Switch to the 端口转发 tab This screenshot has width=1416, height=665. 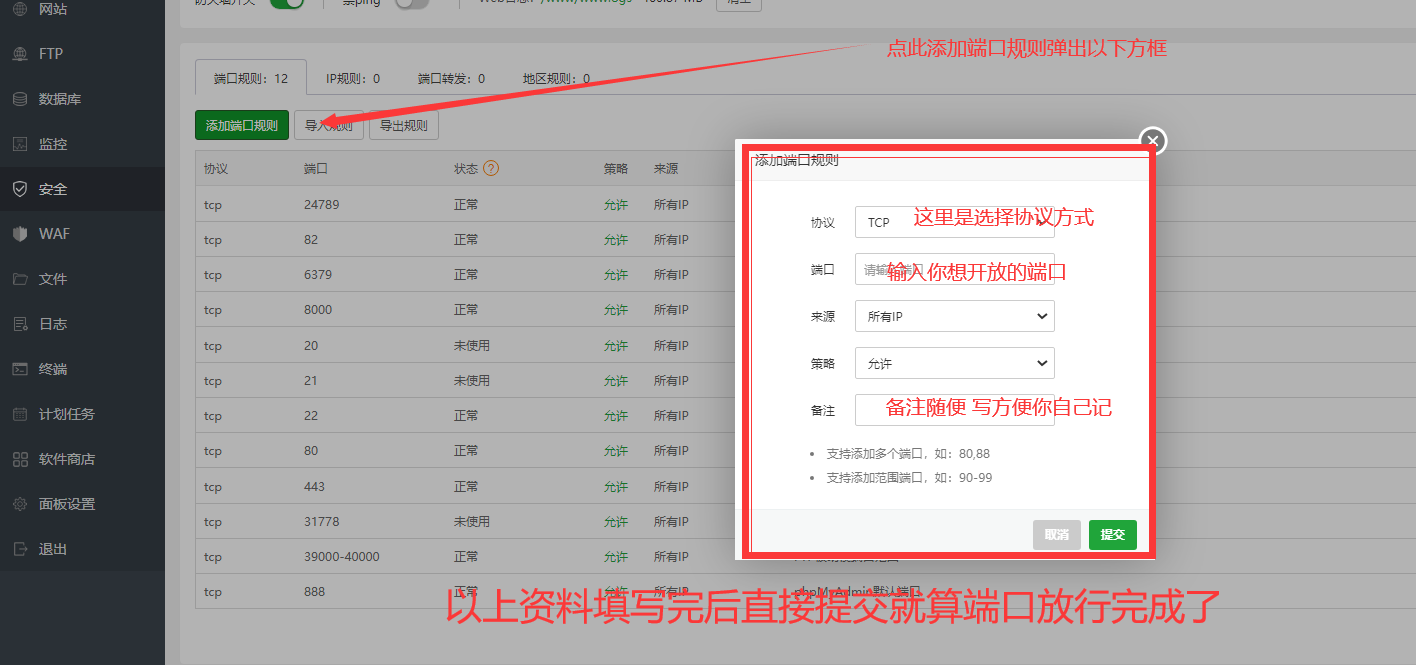coord(451,78)
